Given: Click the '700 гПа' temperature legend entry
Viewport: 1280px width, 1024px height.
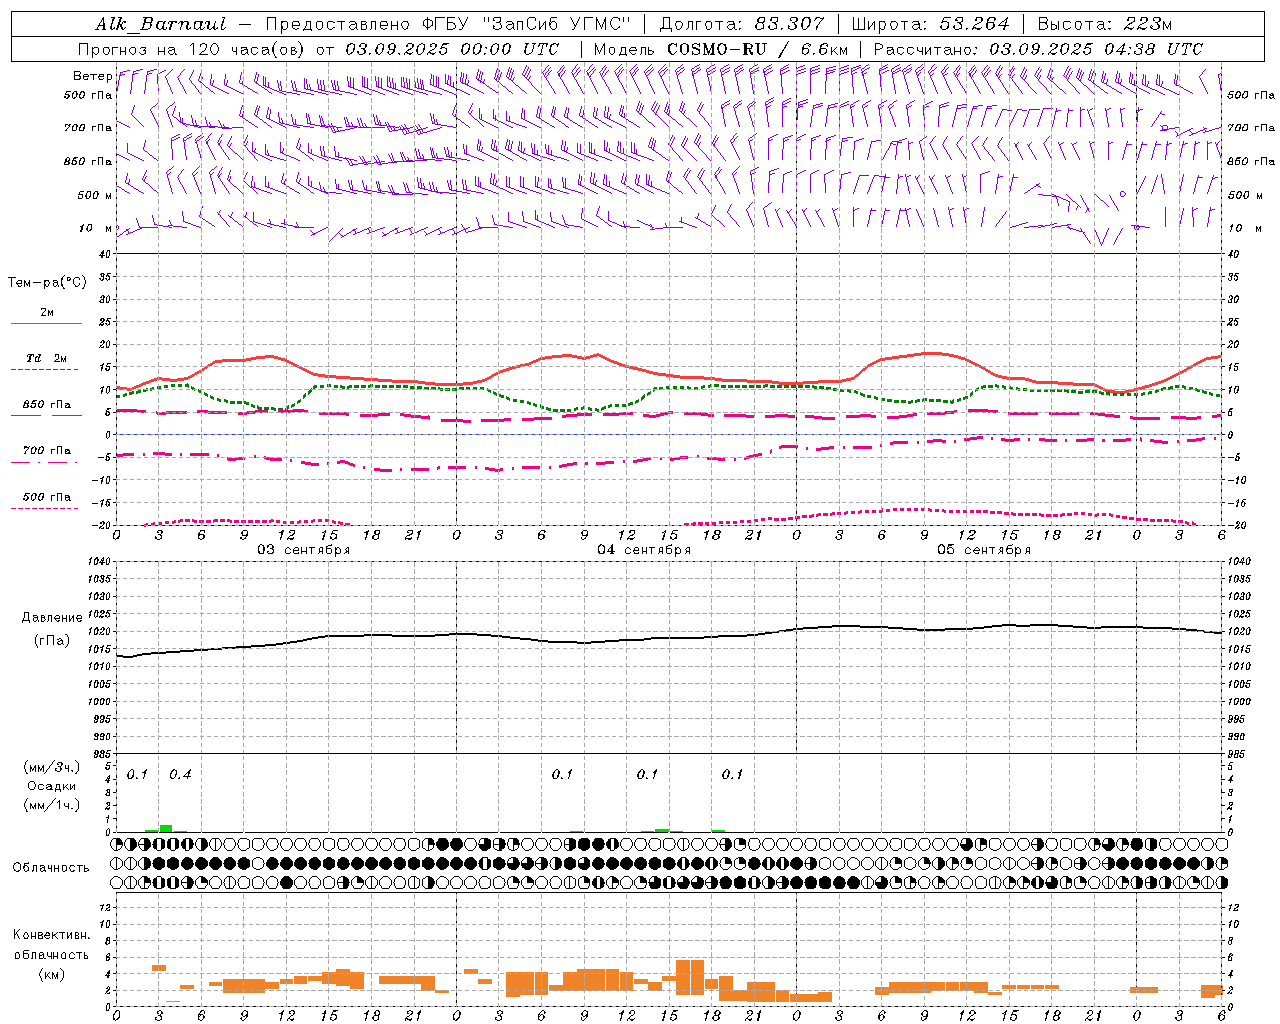Looking at the screenshot, I should coord(47,451).
